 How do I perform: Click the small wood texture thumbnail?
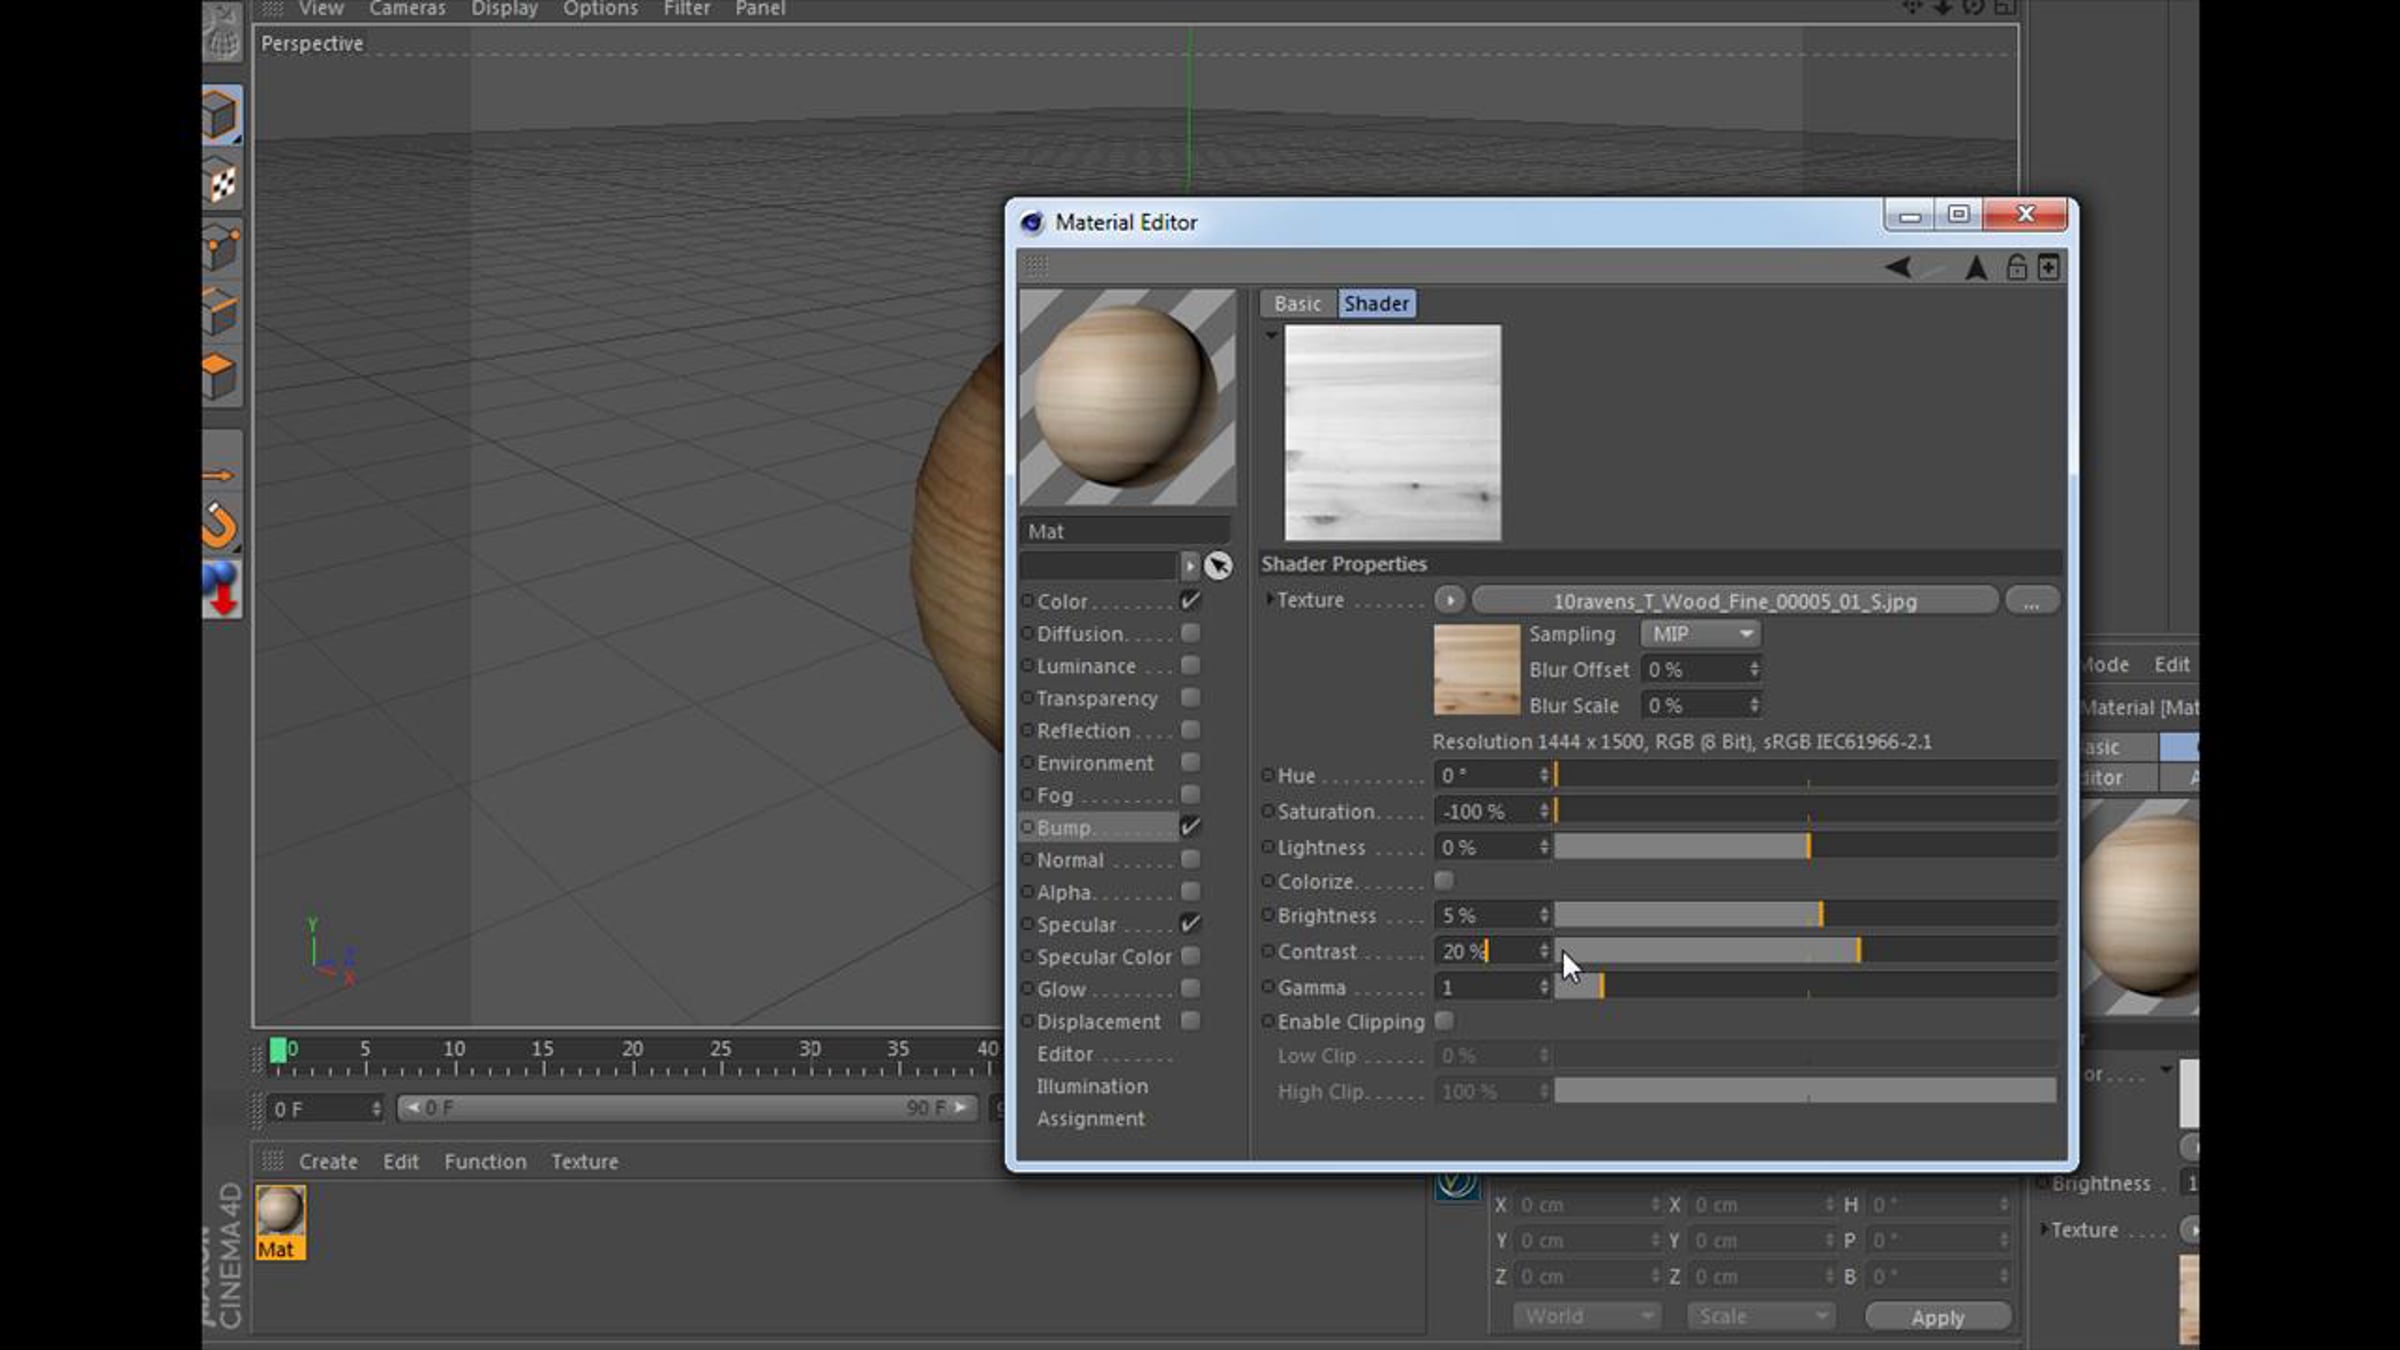pyautogui.click(x=1476, y=669)
